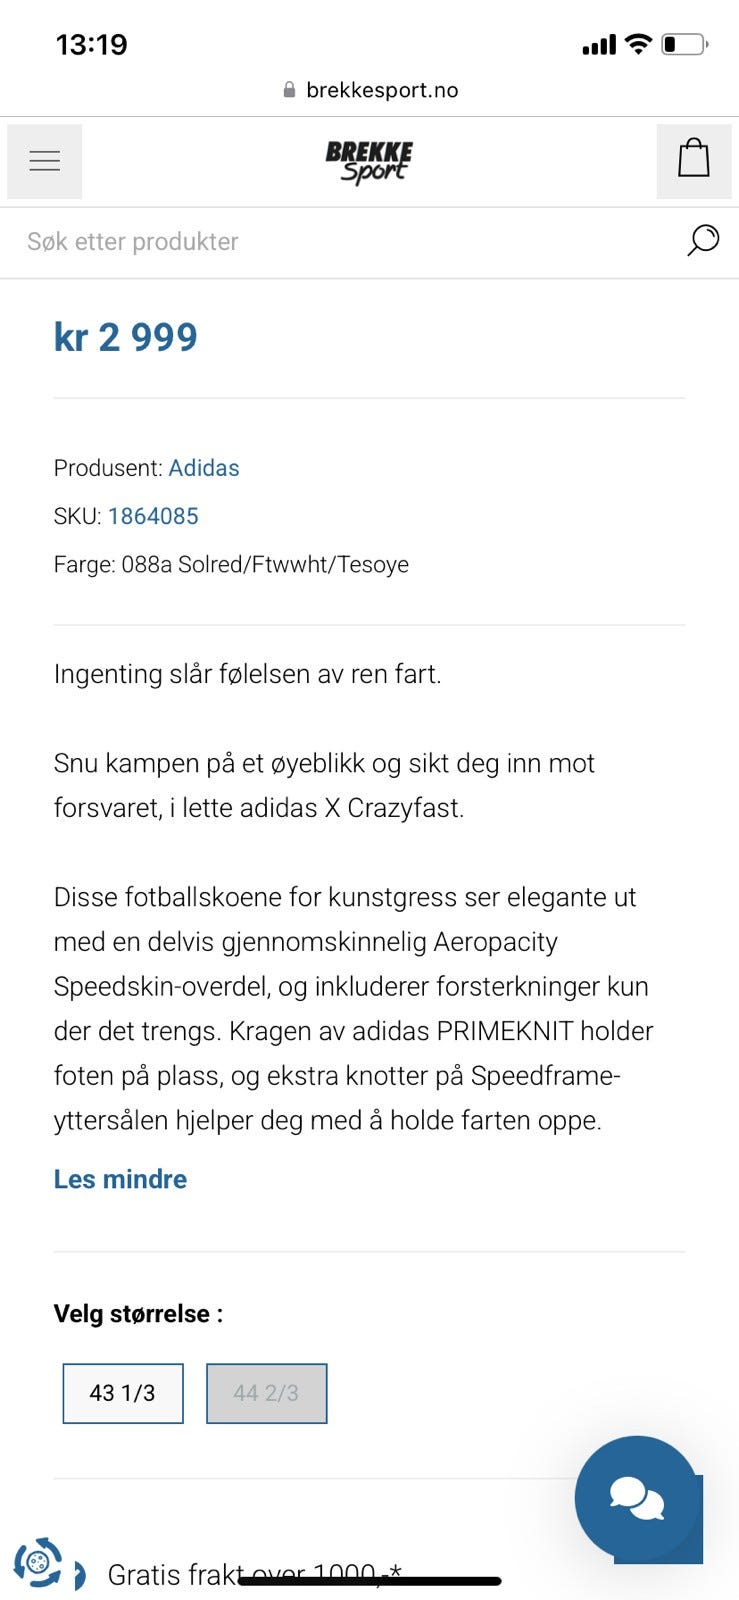Open the shopping bag cart
This screenshot has width=739, height=1600.
[x=694, y=161]
